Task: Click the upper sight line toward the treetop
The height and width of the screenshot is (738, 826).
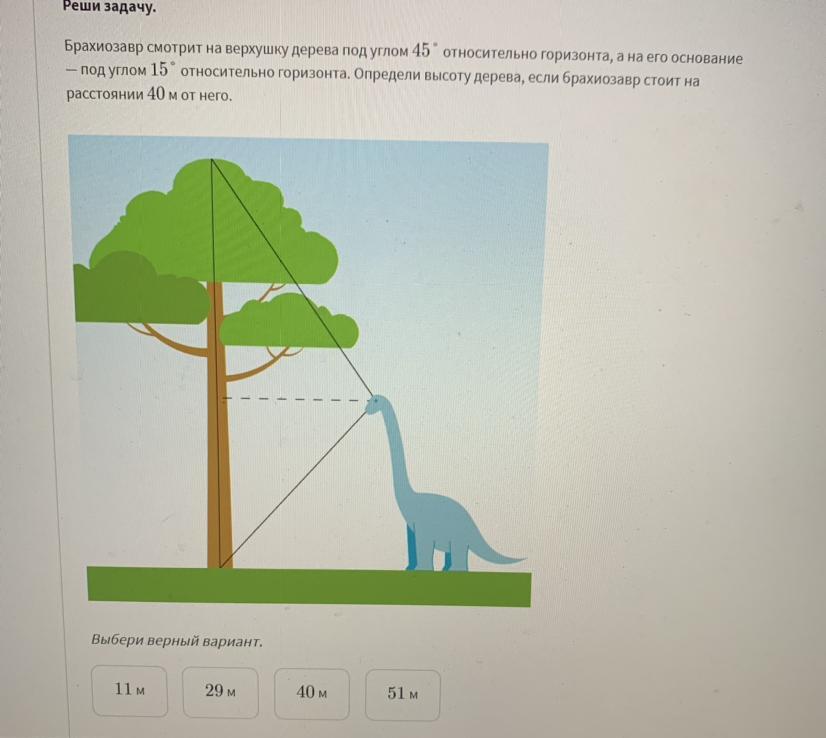Action: [292, 278]
